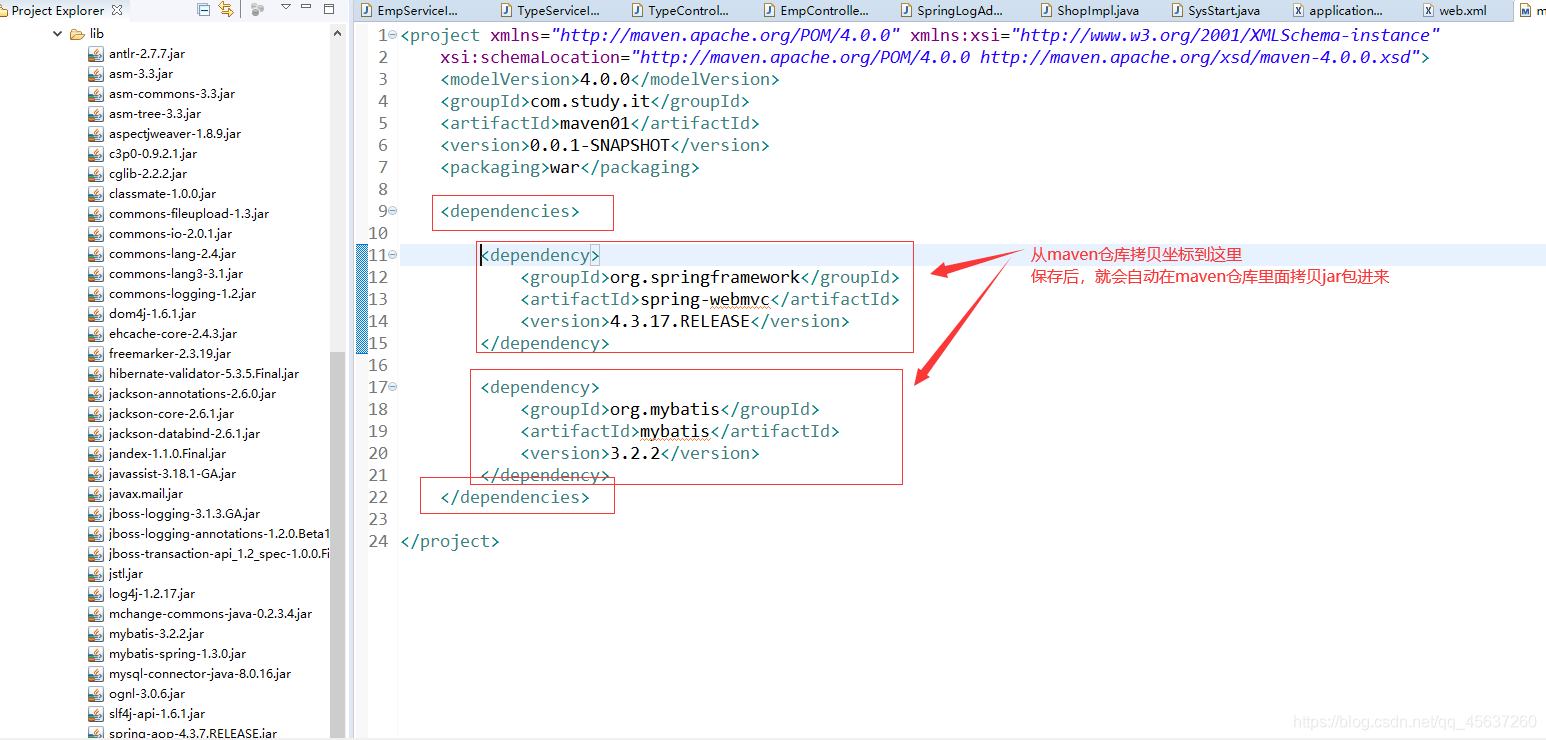
Task: Click Project Explorer vertical scrollbar thumb
Action: [338, 544]
